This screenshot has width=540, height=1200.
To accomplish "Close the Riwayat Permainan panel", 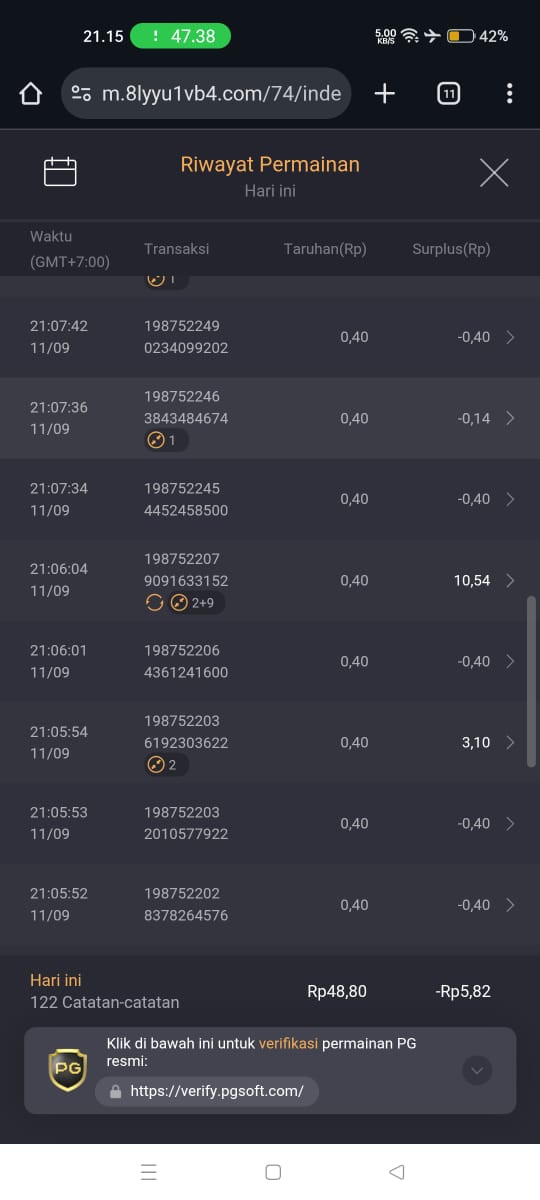I will pyautogui.click(x=494, y=173).
